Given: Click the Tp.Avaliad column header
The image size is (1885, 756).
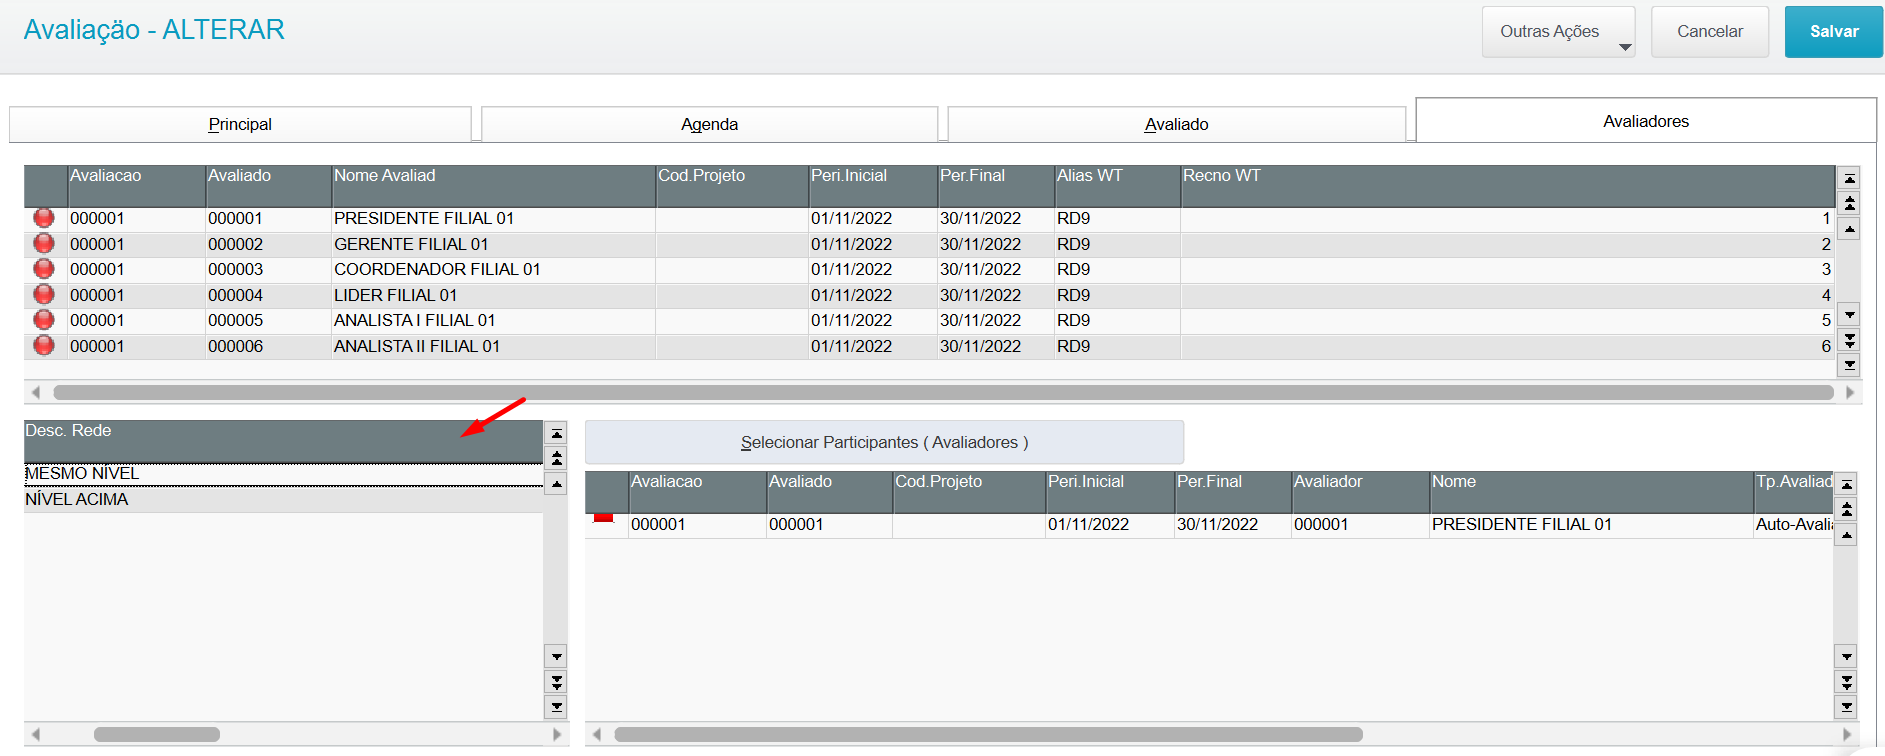Looking at the screenshot, I should click(1793, 492).
